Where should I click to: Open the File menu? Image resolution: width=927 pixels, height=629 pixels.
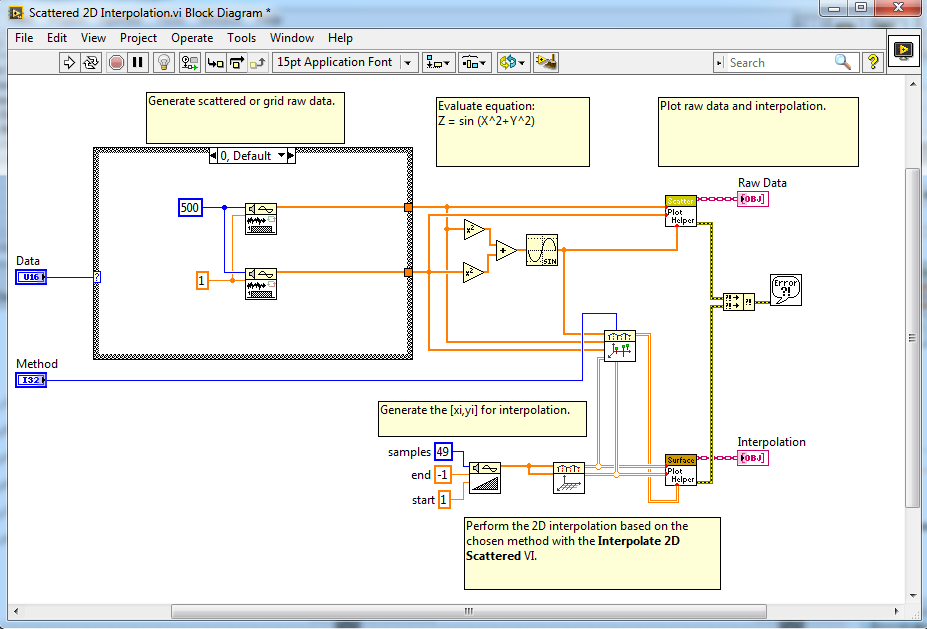click(24, 38)
